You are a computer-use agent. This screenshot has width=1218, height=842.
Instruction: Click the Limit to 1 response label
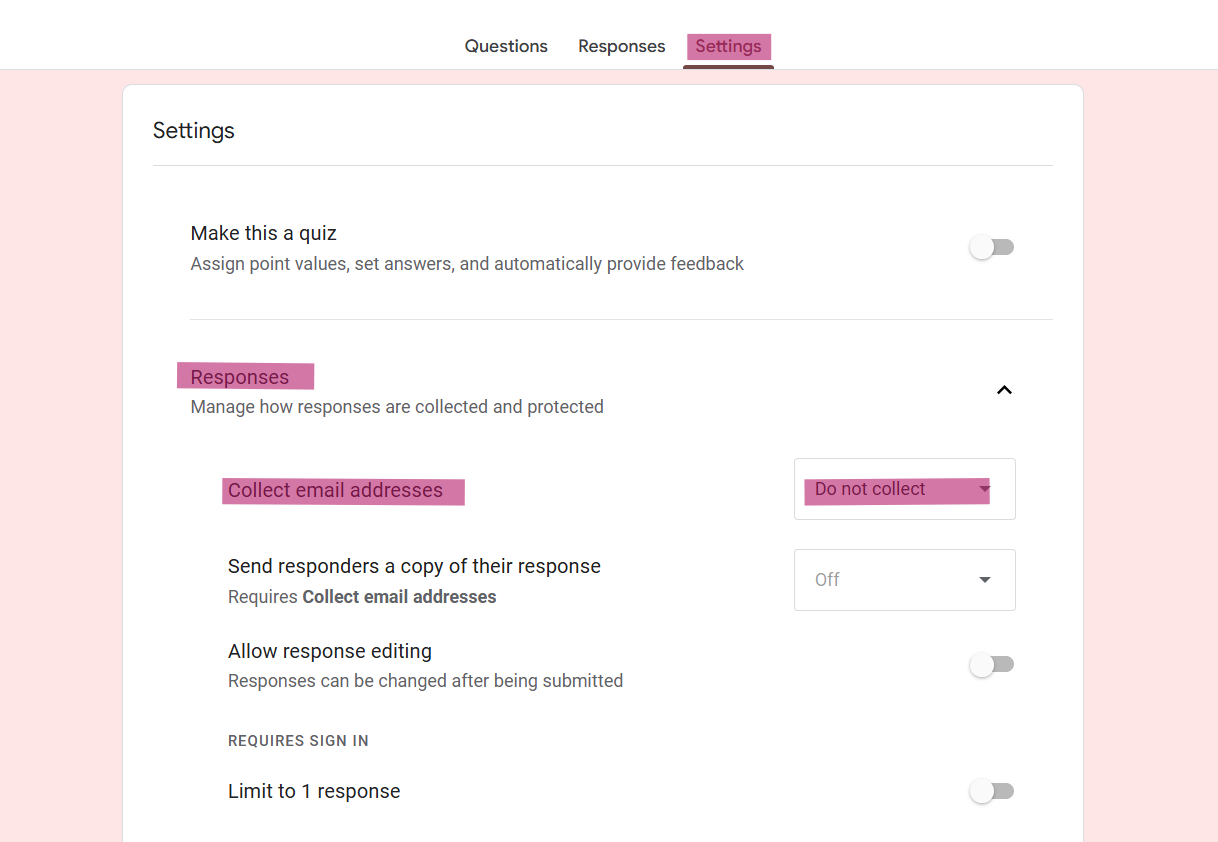click(x=314, y=791)
